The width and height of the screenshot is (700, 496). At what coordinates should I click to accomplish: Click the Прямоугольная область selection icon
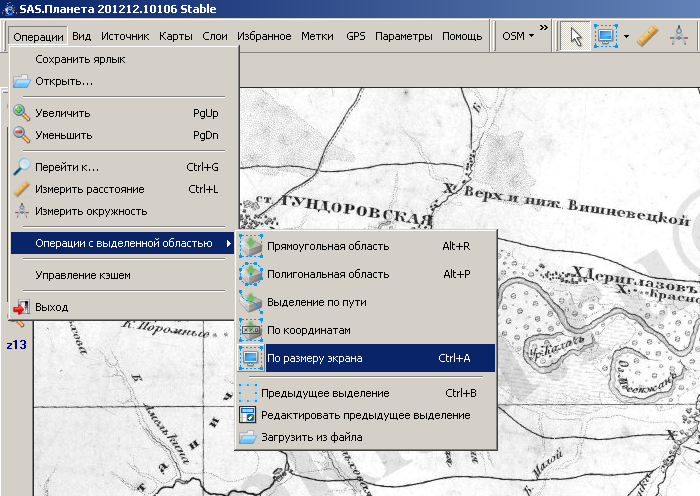pyautogui.click(x=250, y=246)
